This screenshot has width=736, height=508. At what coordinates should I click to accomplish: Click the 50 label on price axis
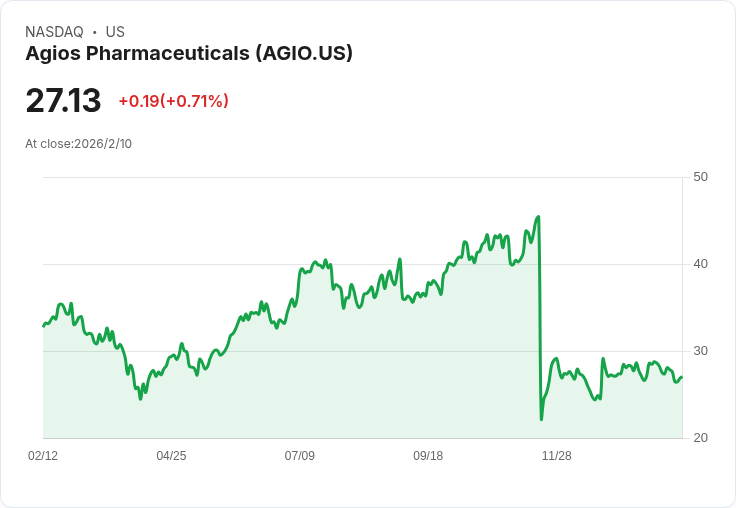tap(700, 177)
